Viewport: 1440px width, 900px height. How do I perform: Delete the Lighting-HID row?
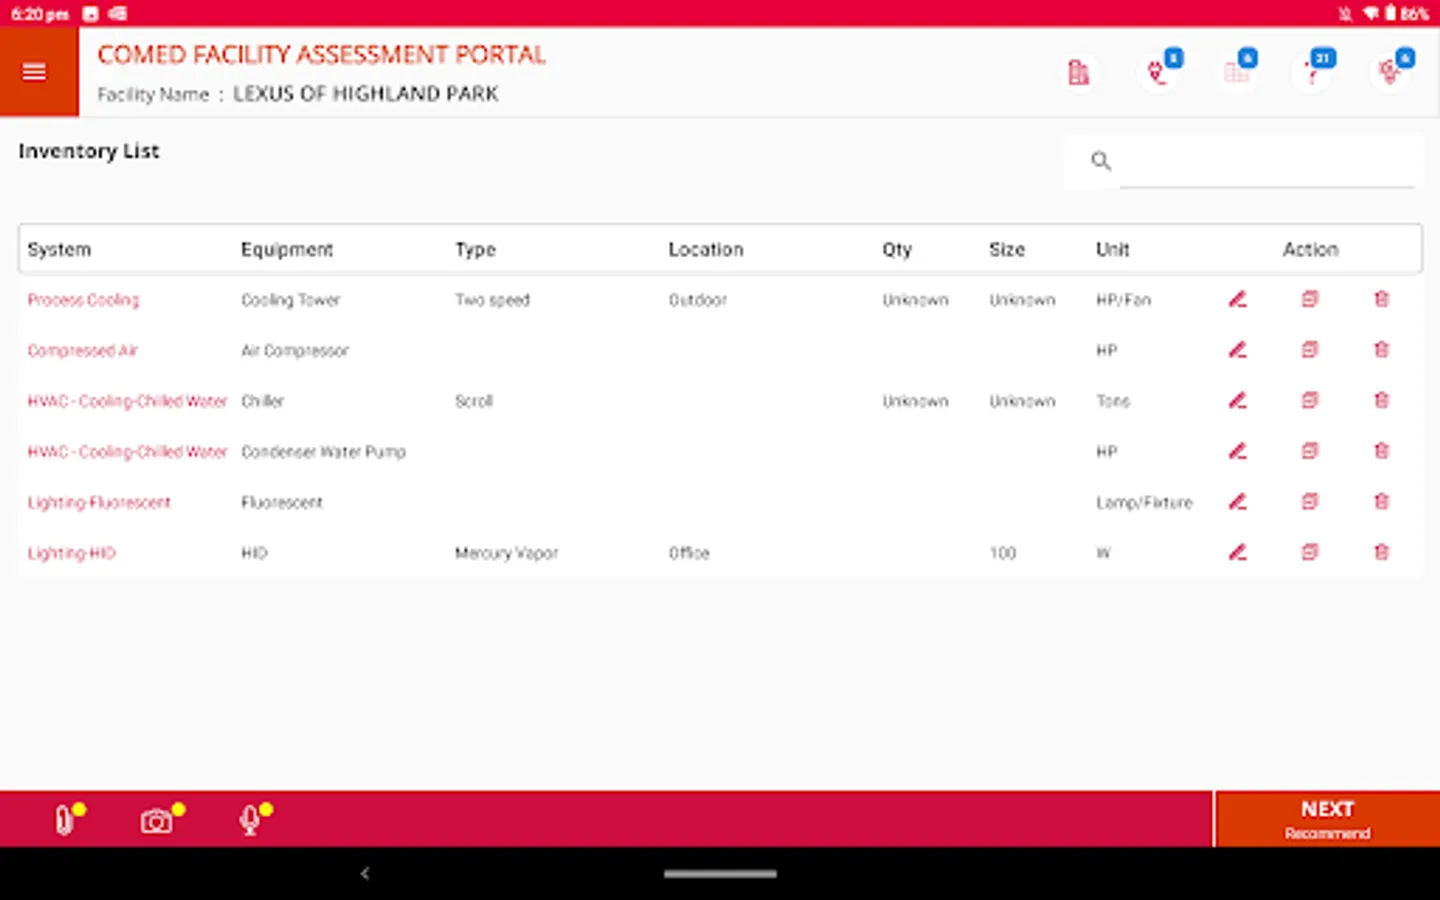tap(1382, 552)
